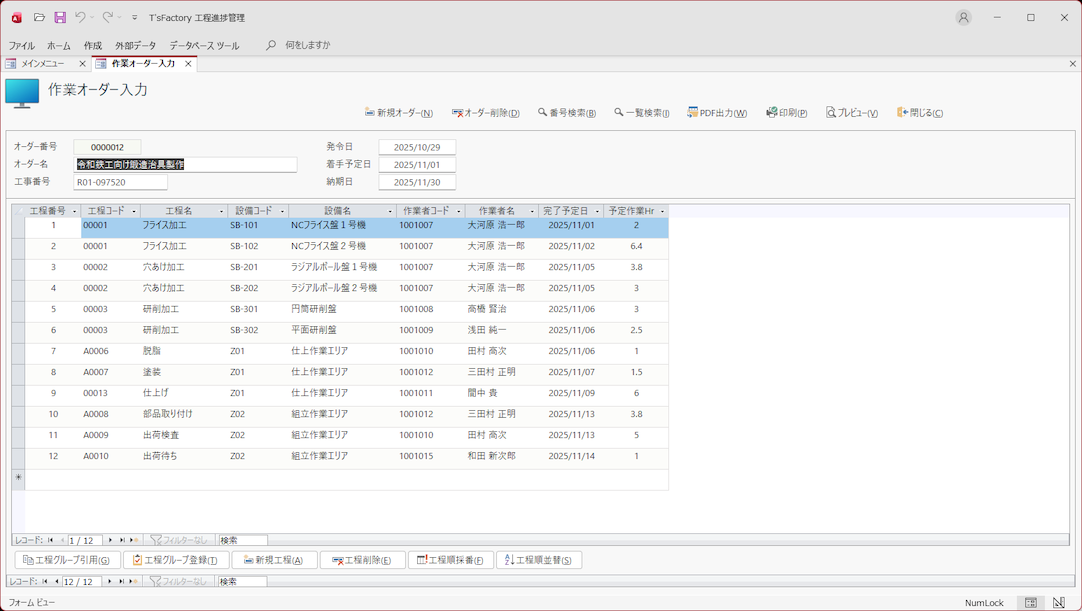Click the PDF出力(W) export button
The height and width of the screenshot is (611, 1082).
click(717, 113)
